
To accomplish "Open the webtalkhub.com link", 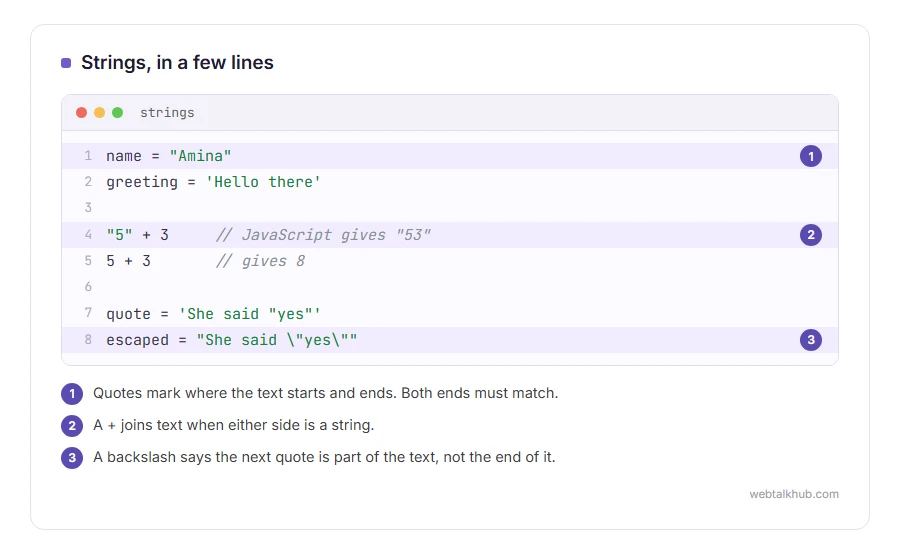I will pos(794,494).
